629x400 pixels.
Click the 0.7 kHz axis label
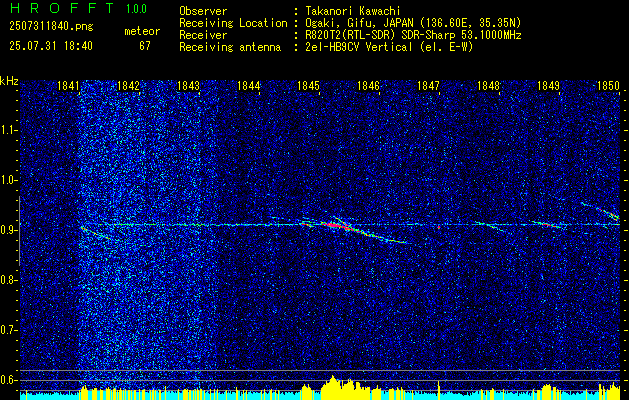coord(9,330)
